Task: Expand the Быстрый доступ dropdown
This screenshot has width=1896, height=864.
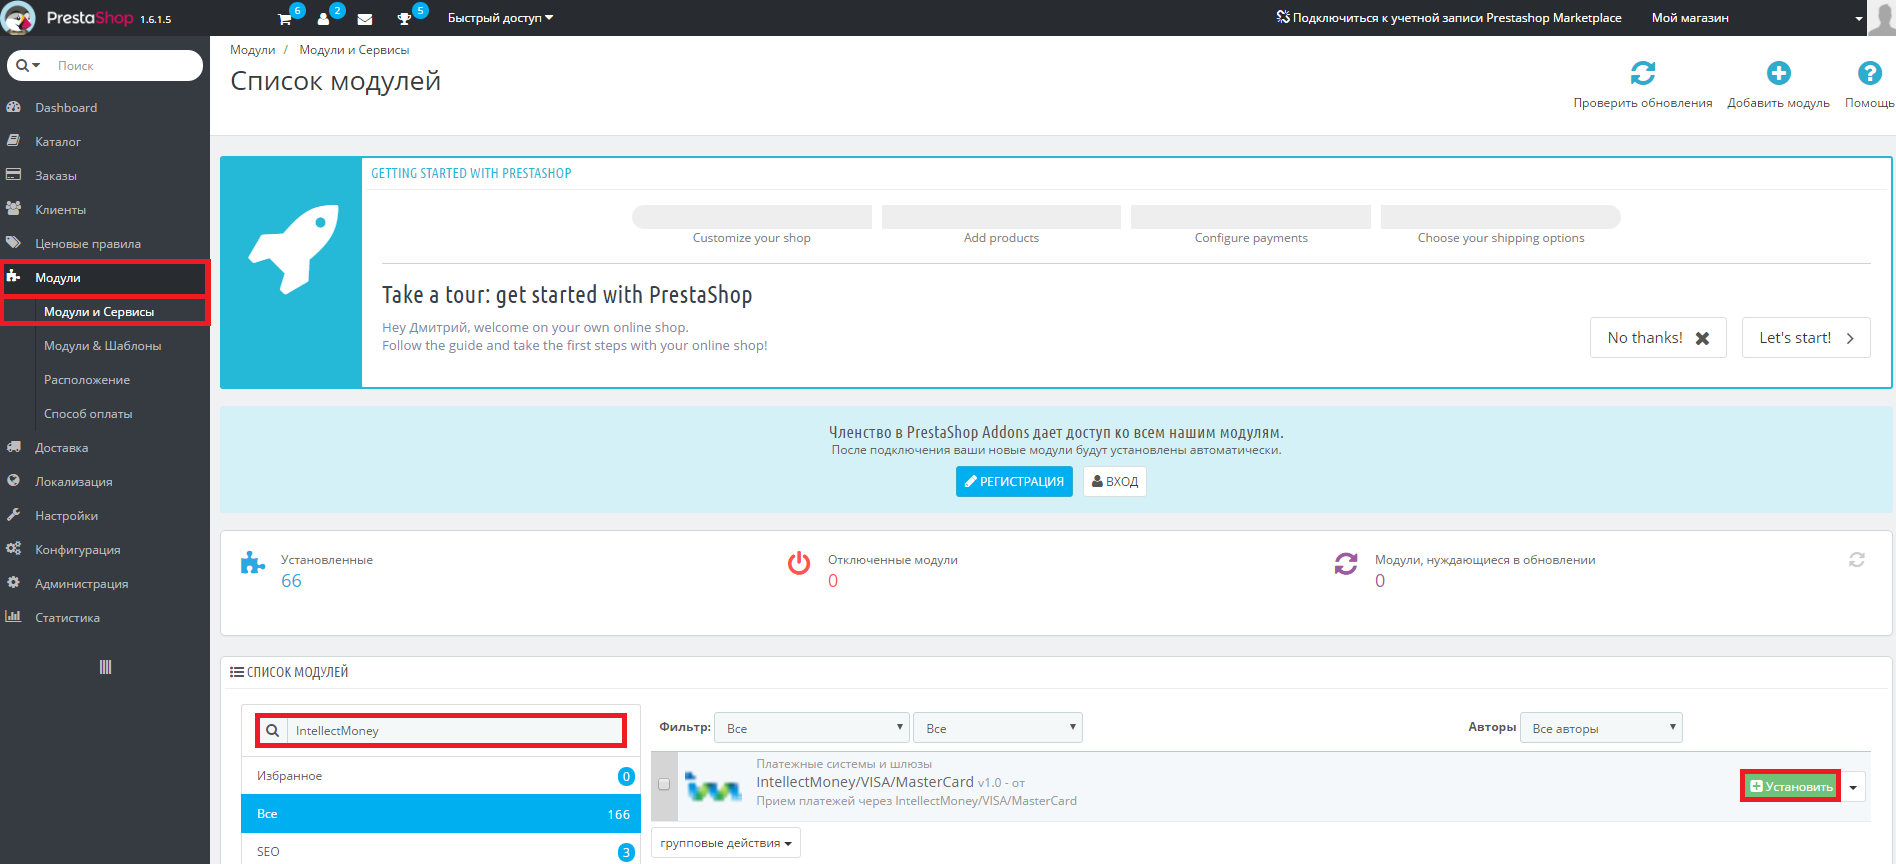Action: click(500, 18)
